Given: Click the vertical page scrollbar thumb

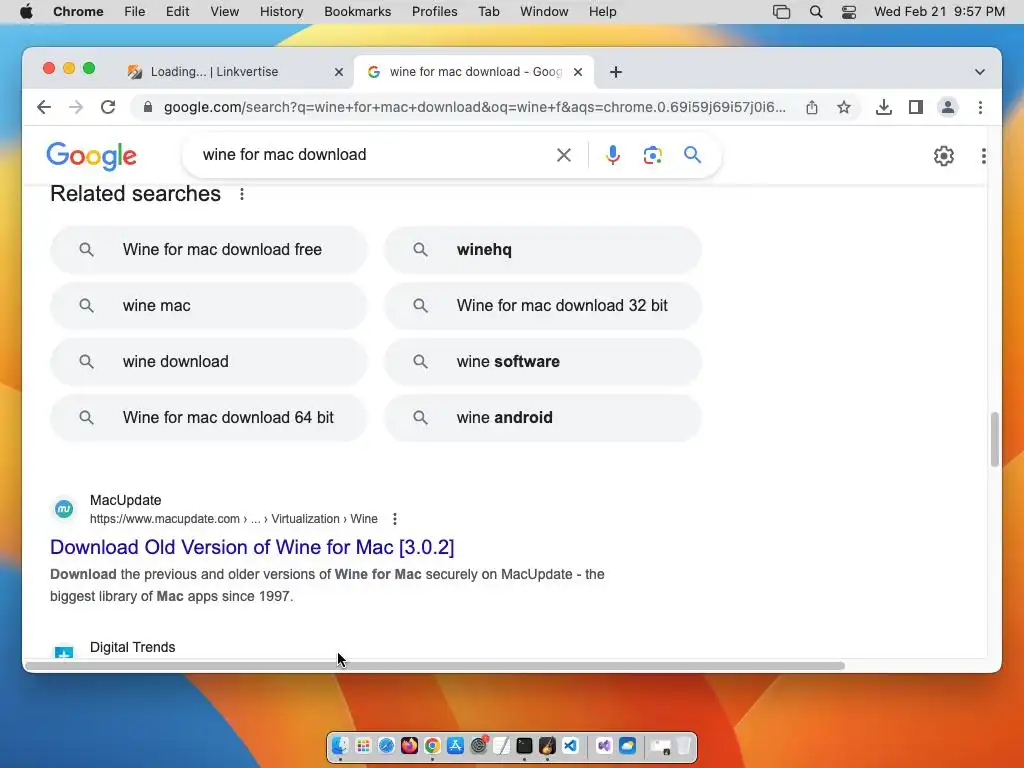Looking at the screenshot, I should point(994,439).
